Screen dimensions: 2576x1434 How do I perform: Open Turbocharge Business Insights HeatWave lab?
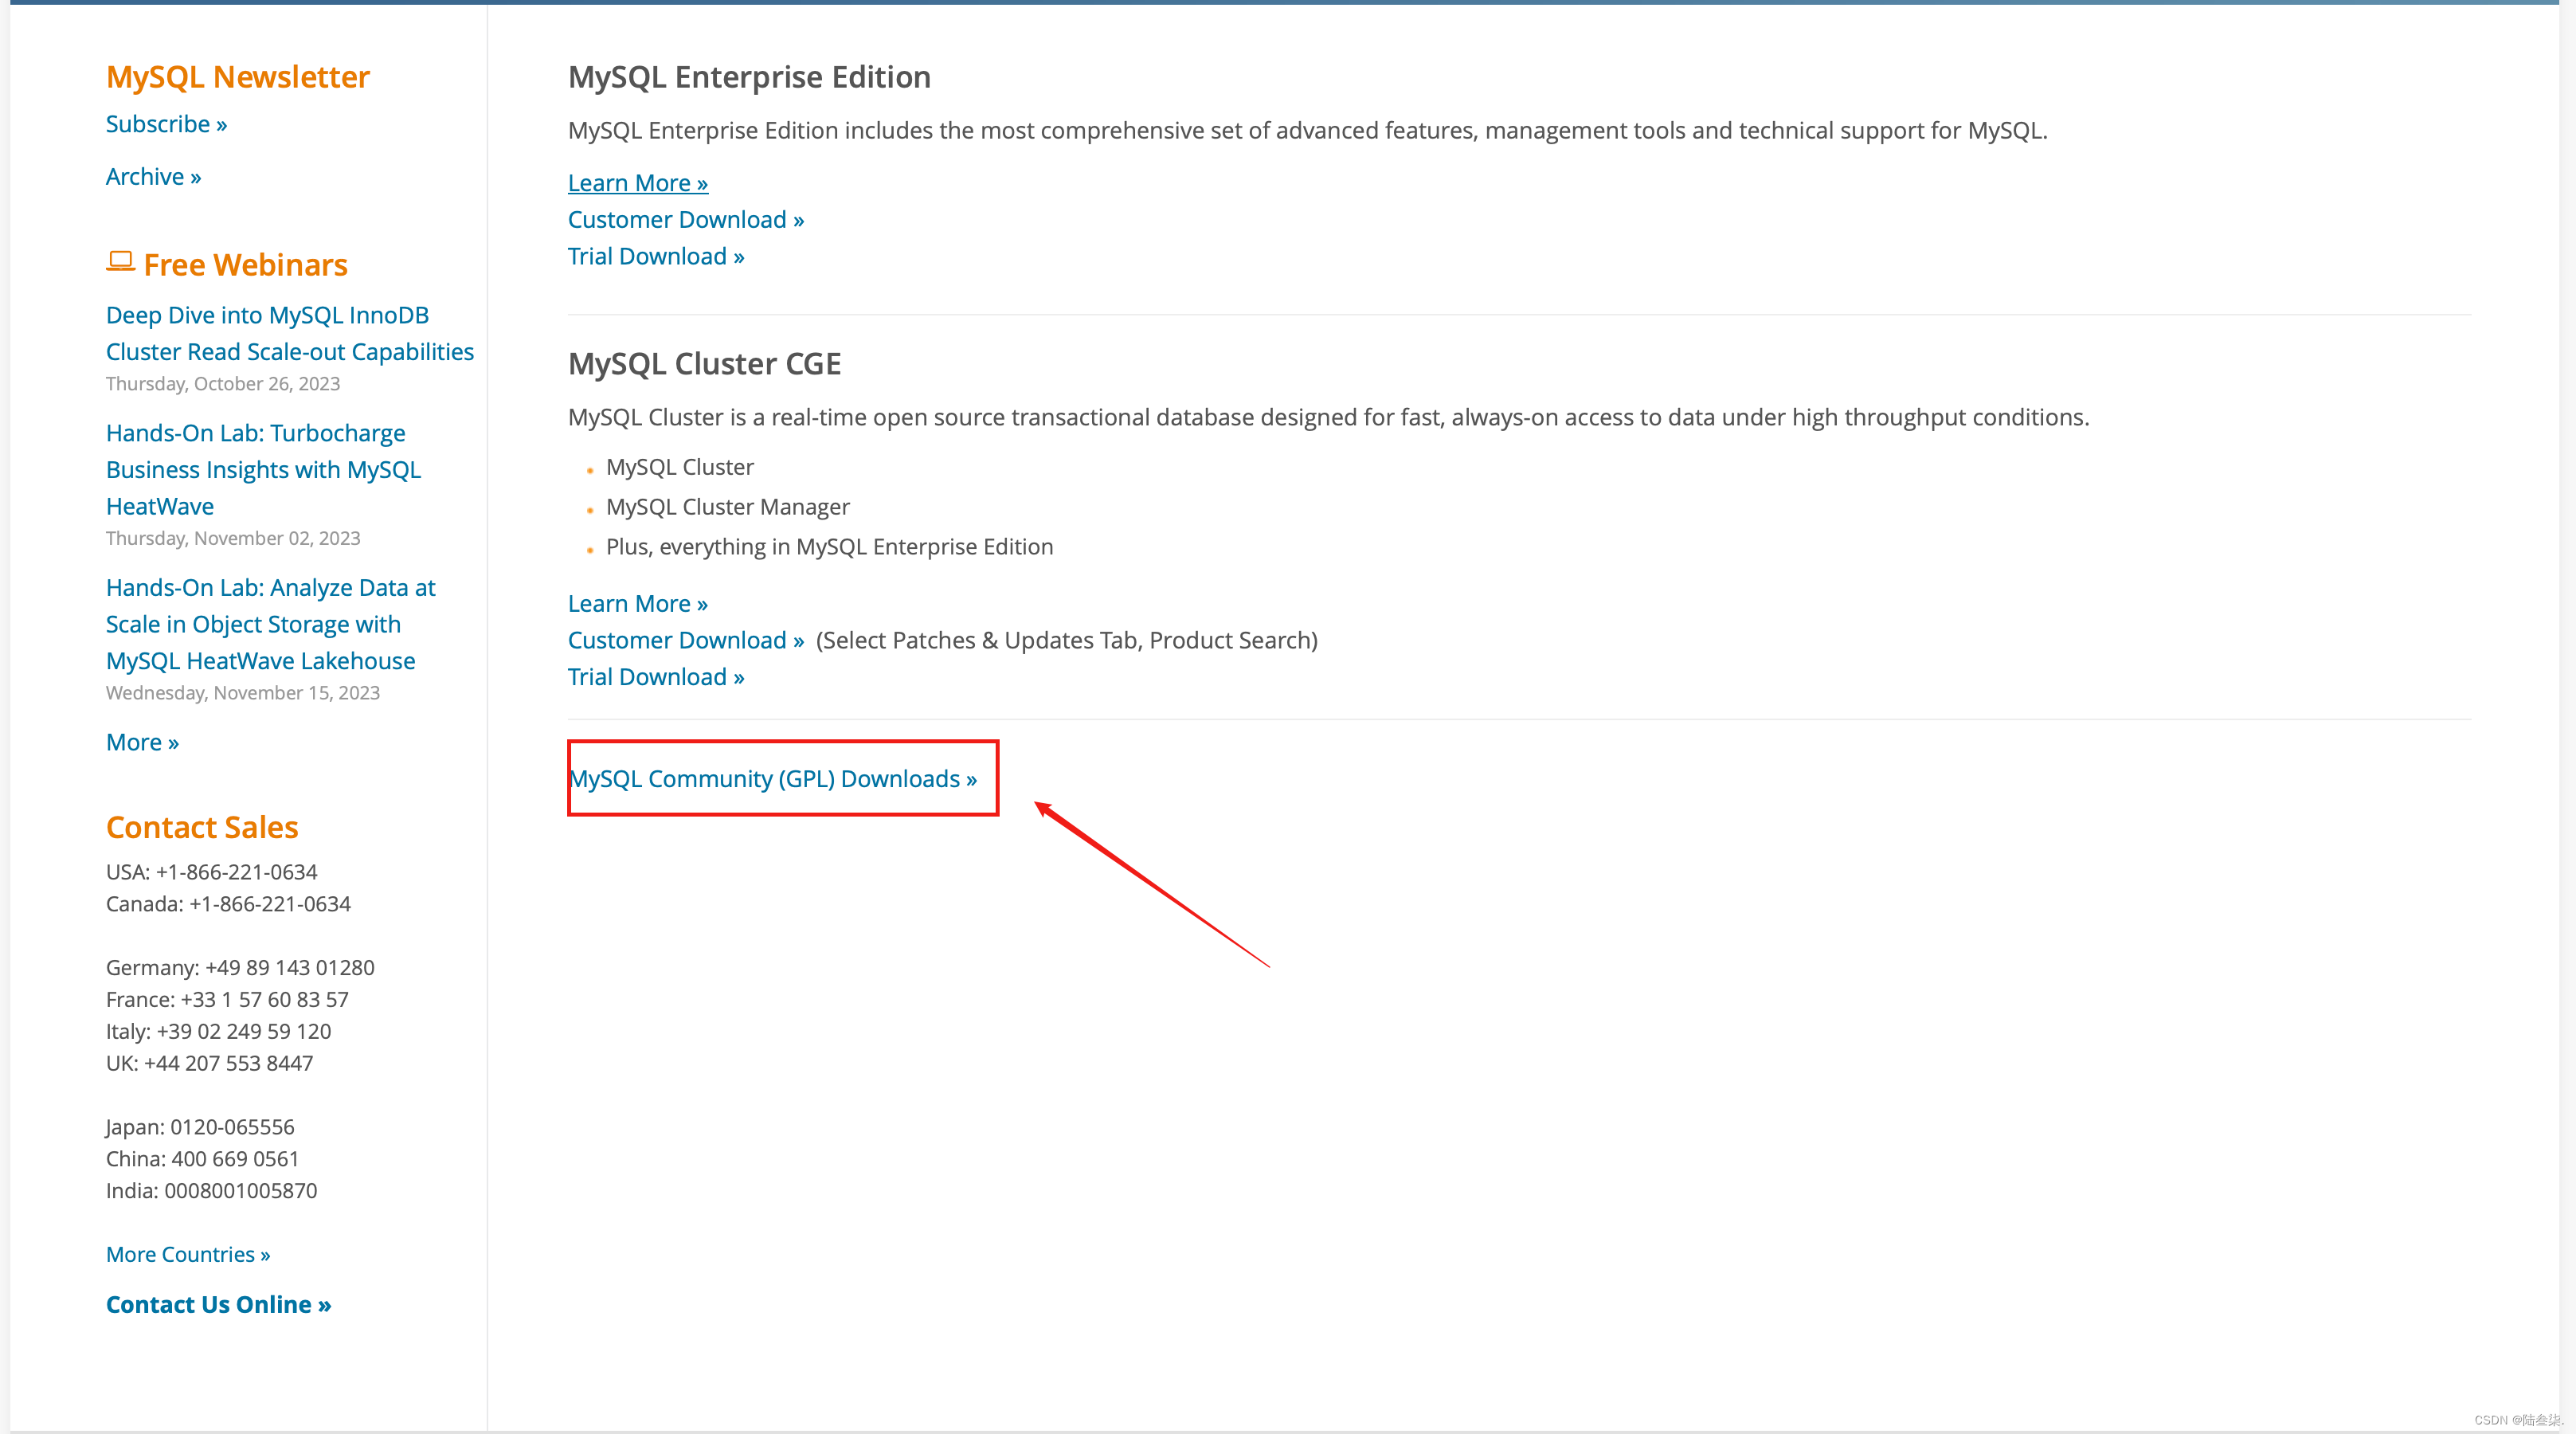click(x=263, y=469)
